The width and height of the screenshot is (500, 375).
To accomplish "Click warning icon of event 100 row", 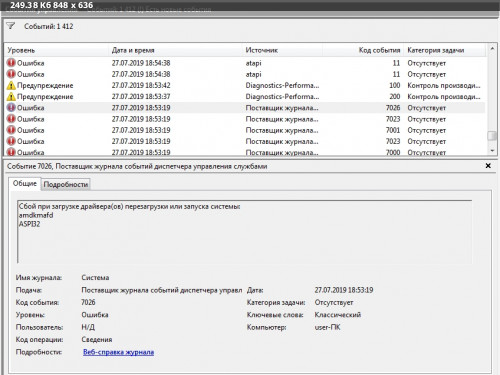I will [11, 85].
